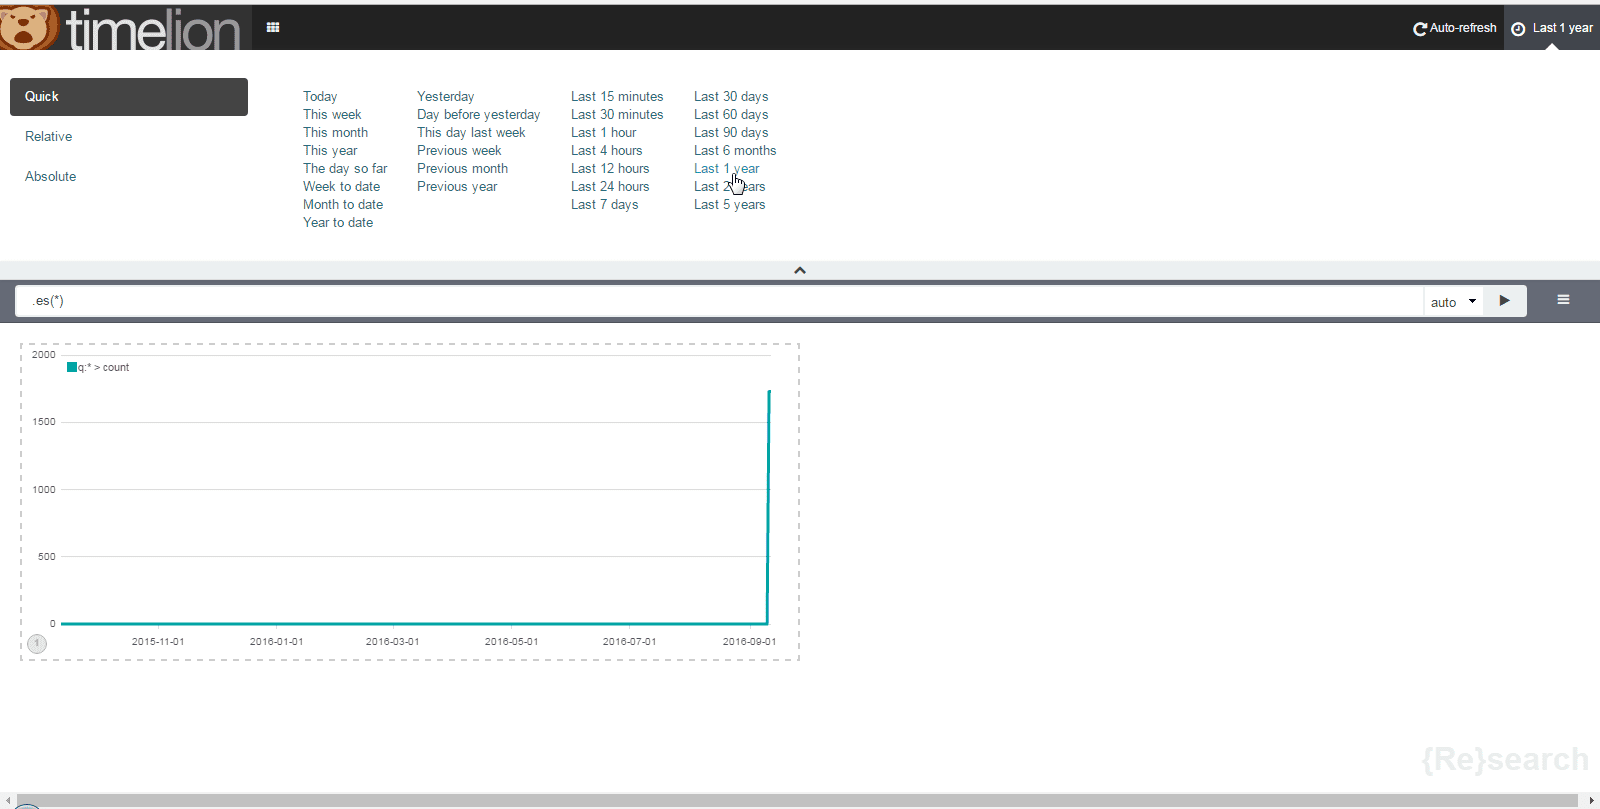Choose This week range
The image size is (1600, 809).
[x=332, y=115]
